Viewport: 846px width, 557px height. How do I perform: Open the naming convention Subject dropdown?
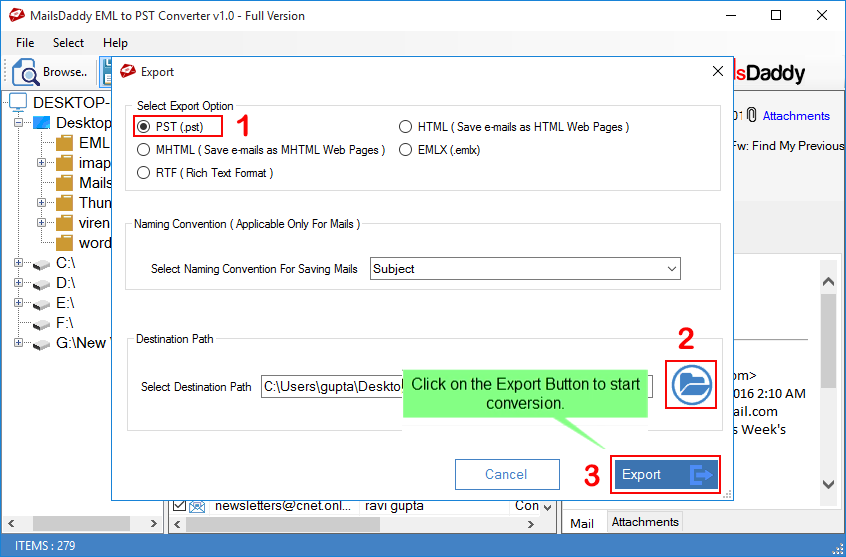[x=525, y=269]
